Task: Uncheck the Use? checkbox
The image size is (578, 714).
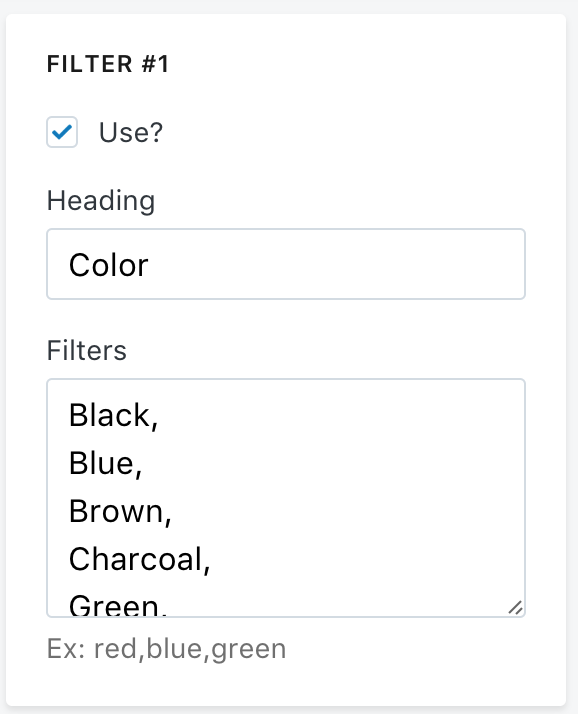Action: point(62,132)
